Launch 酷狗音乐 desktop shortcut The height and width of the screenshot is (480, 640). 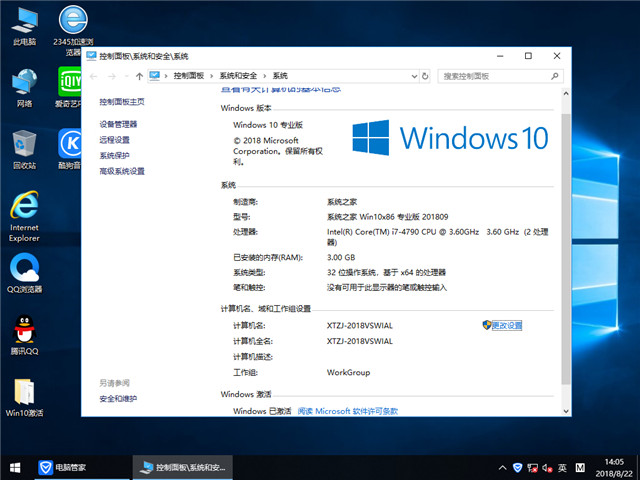73,146
